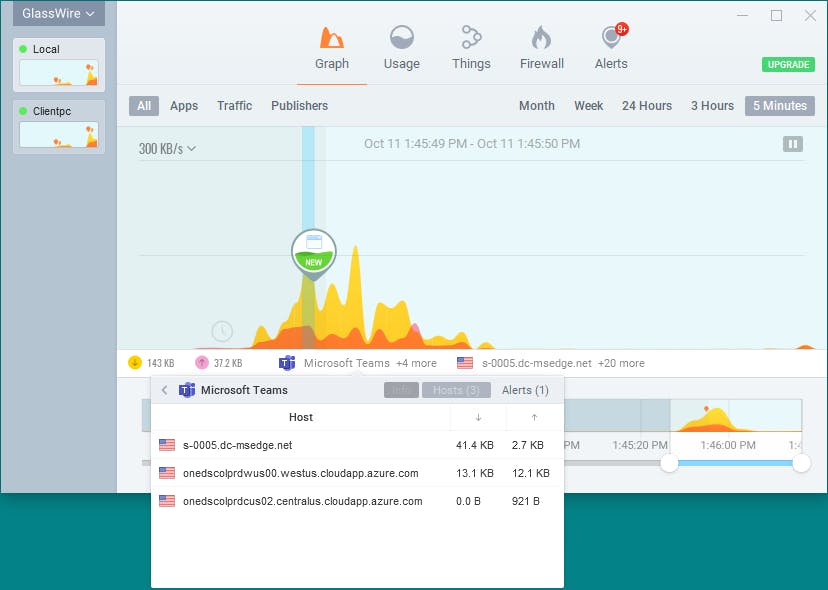The height and width of the screenshot is (590, 828).
Task: Pause the live graph
Action: coord(793,144)
